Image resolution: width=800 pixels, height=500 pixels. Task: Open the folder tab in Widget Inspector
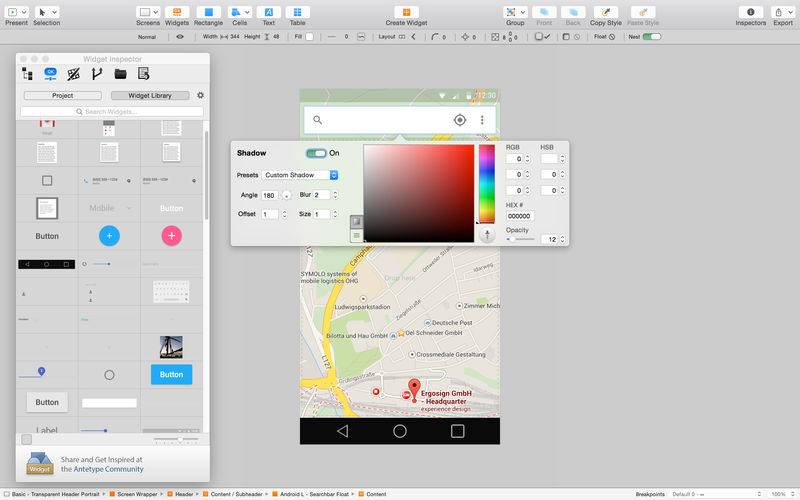pos(120,74)
